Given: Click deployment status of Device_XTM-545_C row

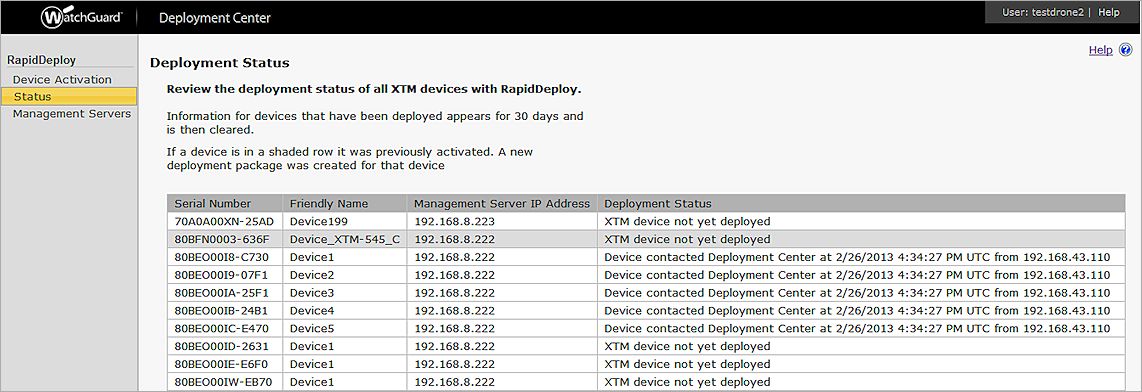Looking at the screenshot, I should [687, 239].
